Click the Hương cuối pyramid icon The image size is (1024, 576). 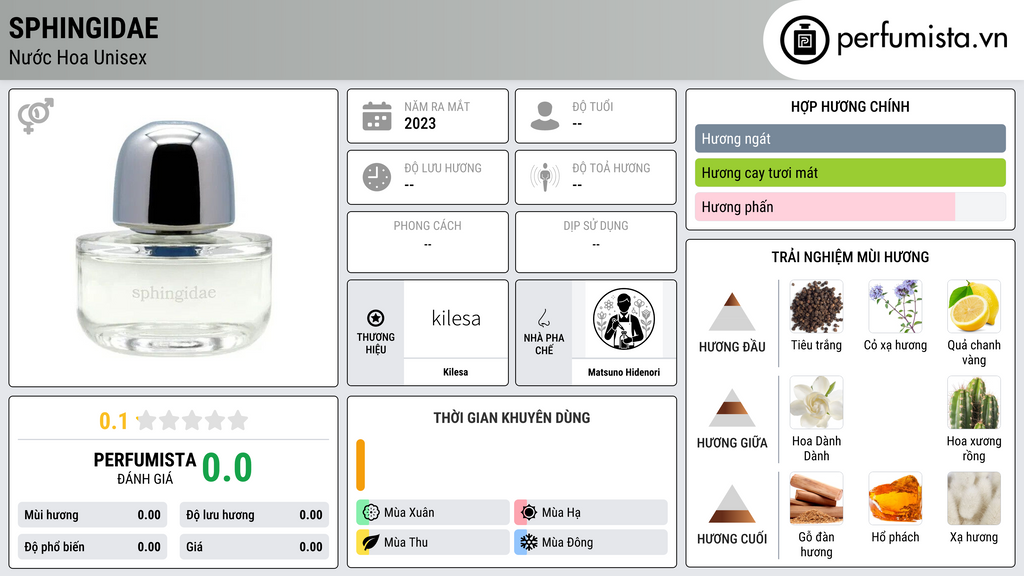[x=732, y=504]
